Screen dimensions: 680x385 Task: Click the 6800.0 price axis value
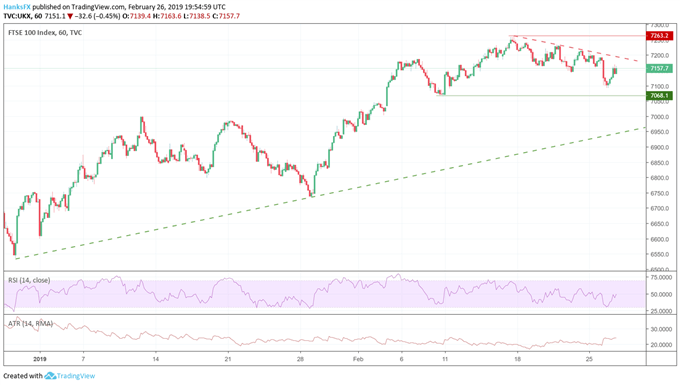coord(659,178)
